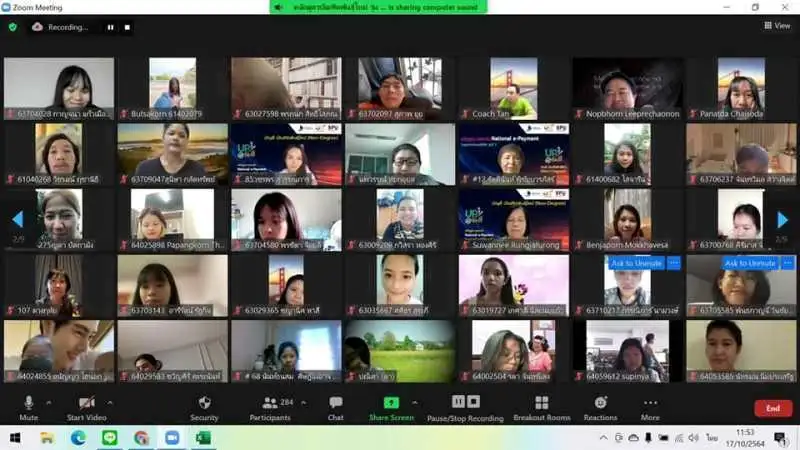Click Pause/Stop Recording control
This screenshot has width=800, height=450.
click(x=465, y=406)
